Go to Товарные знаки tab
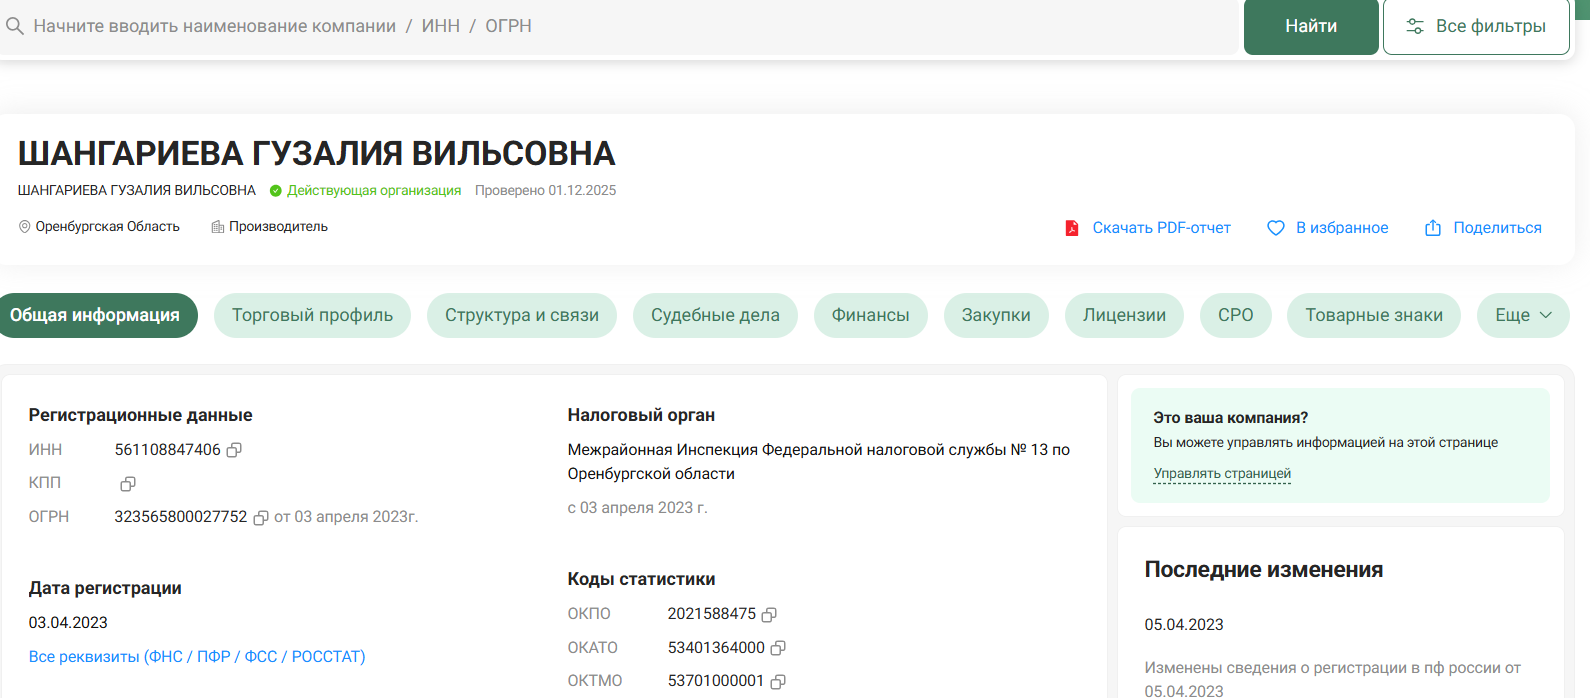Image resolution: width=1590 pixels, height=698 pixels. pos(1373,315)
